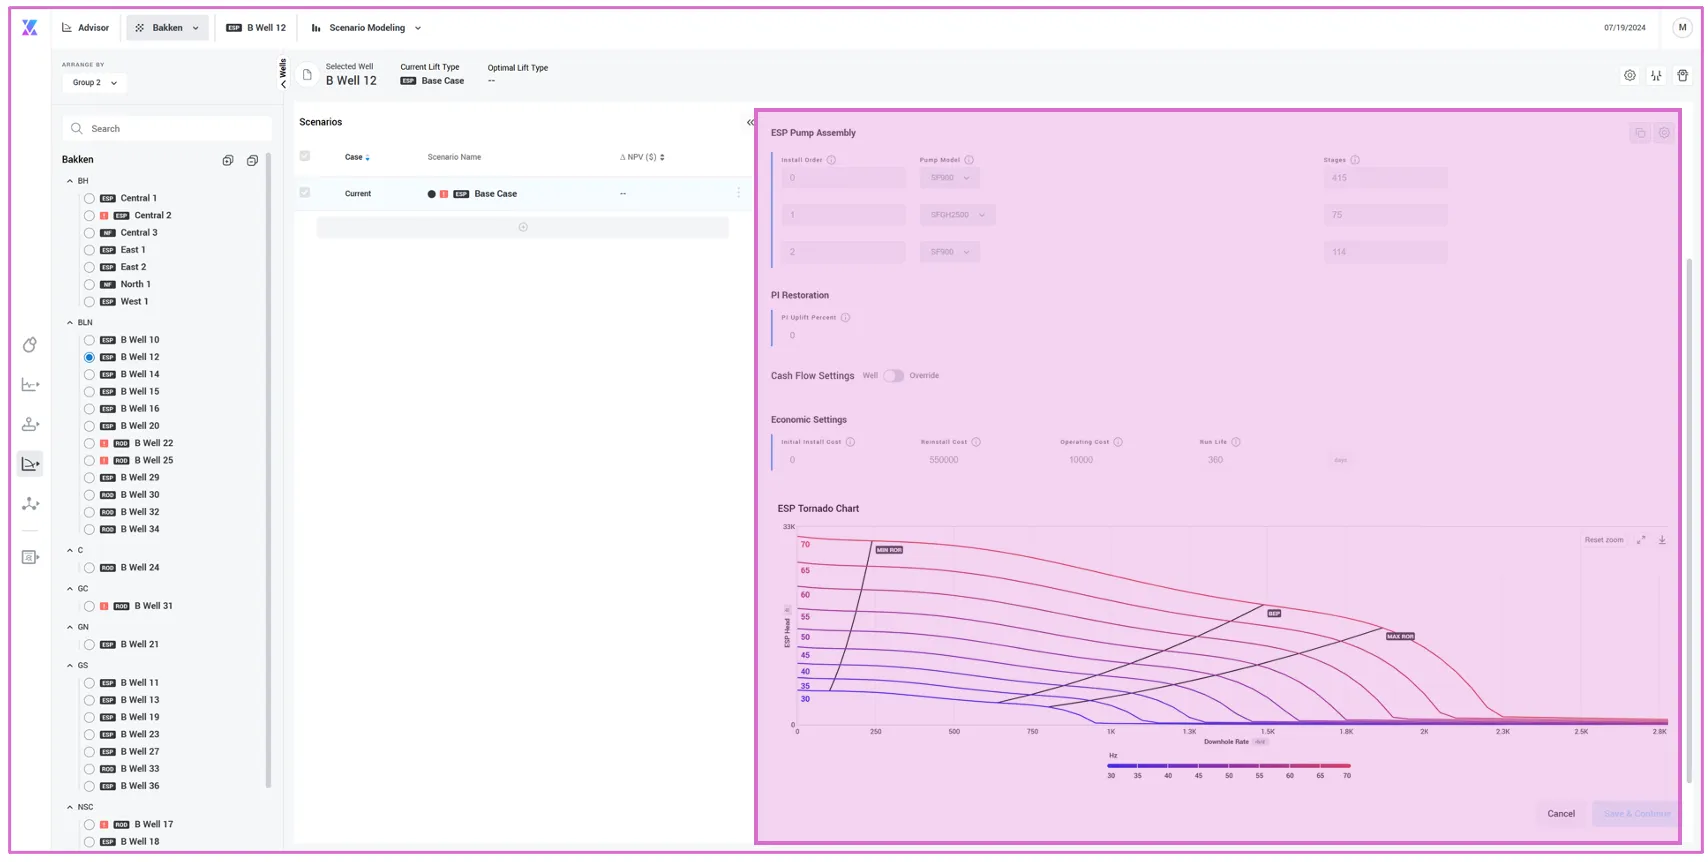Click the B Well 12 breadcrumb tab
The height and width of the screenshot is (862, 1708).
point(256,28)
